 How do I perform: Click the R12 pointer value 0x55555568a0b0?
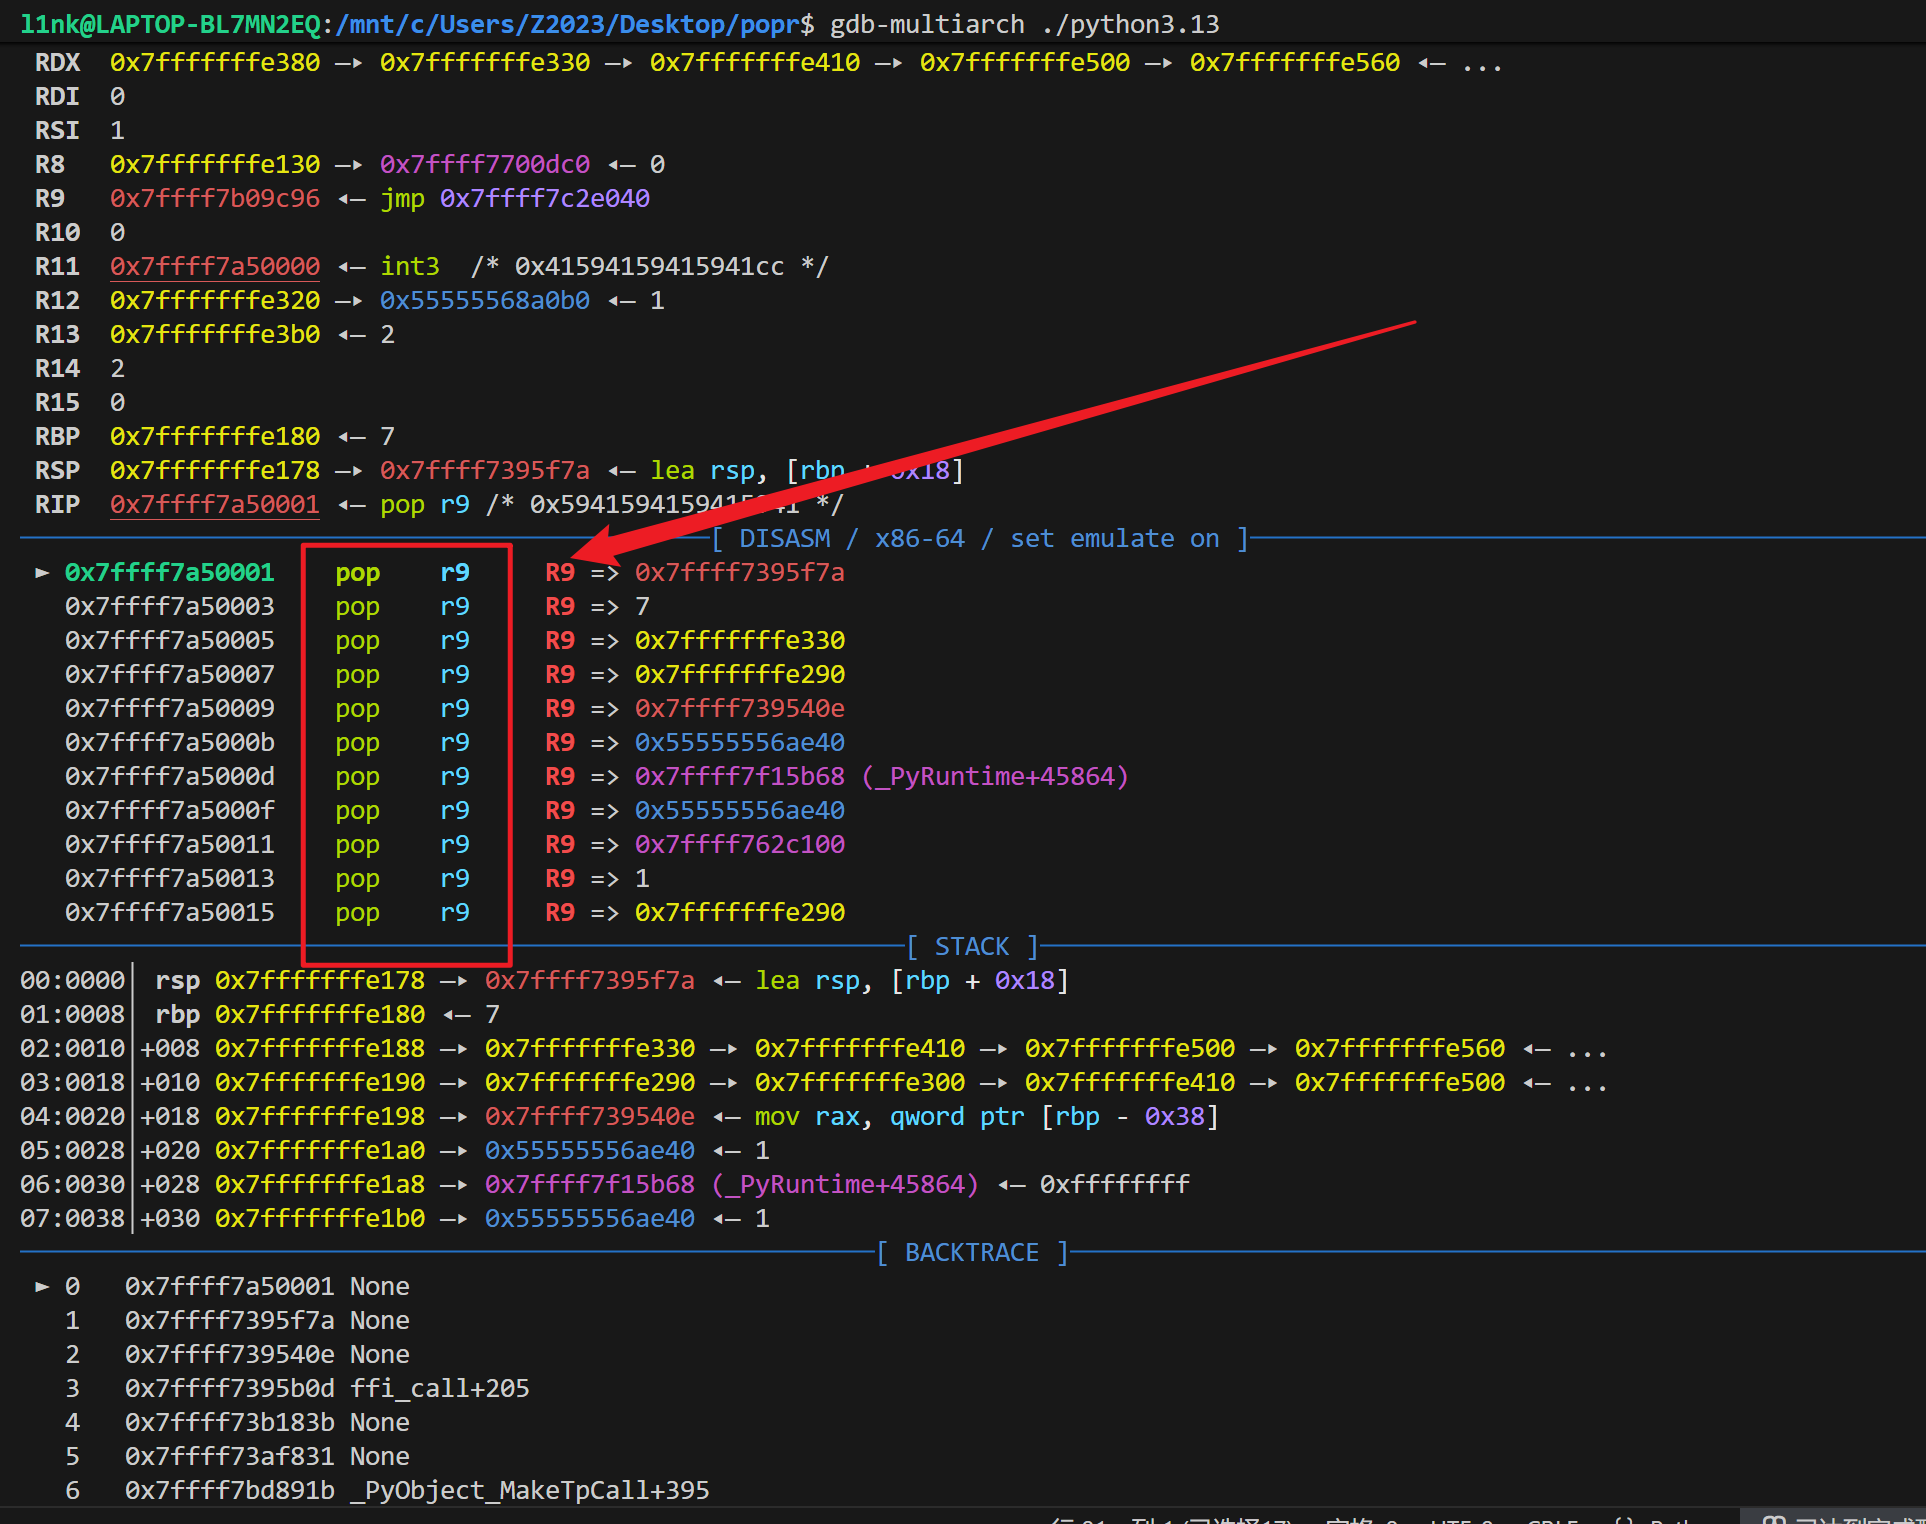(x=484, y=300)
